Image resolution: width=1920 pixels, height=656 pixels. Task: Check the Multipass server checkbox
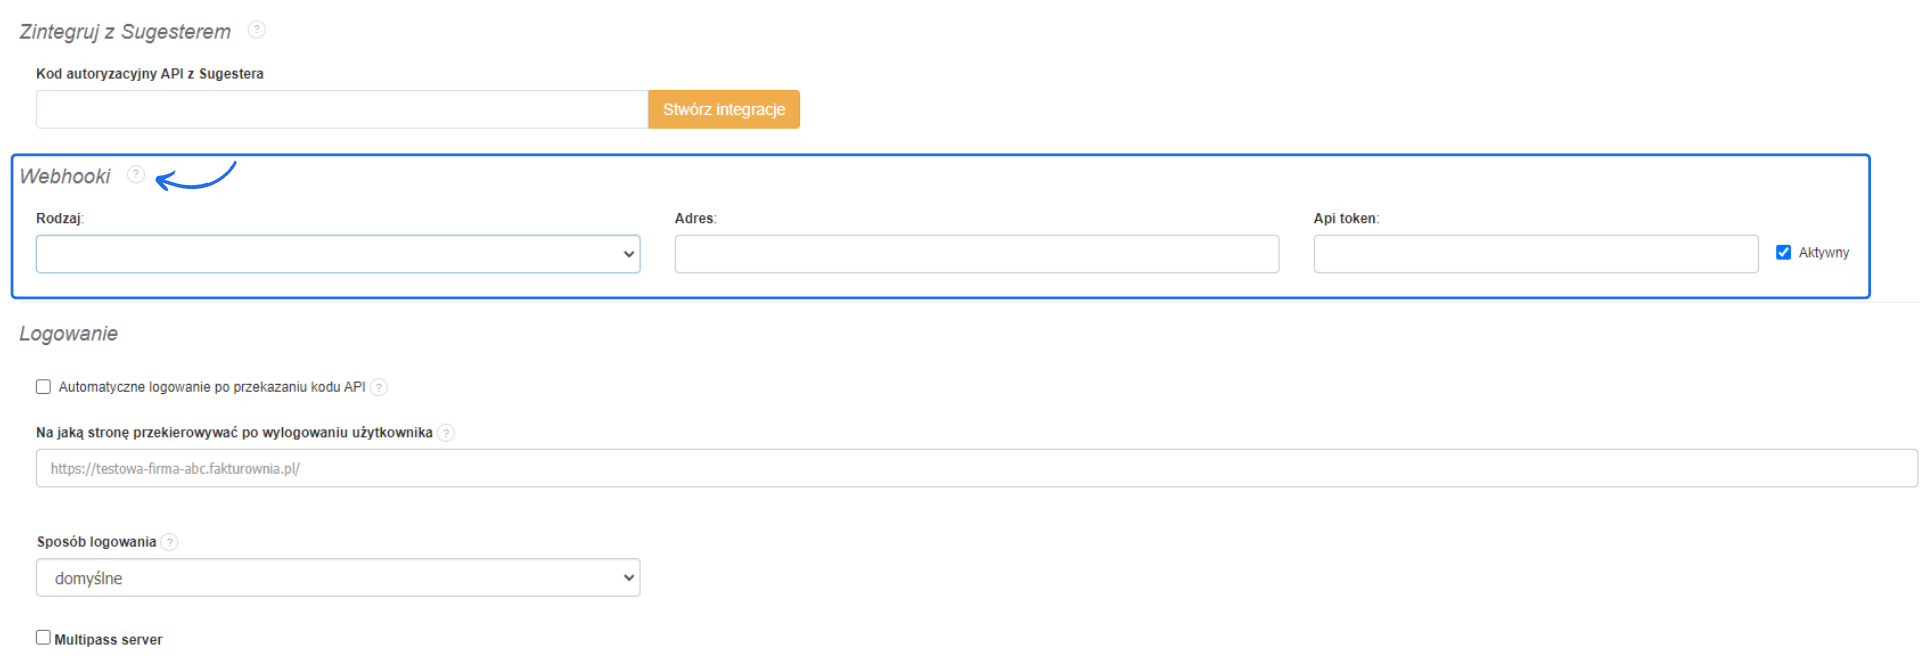pyautogui.click(x=43, y=637)
